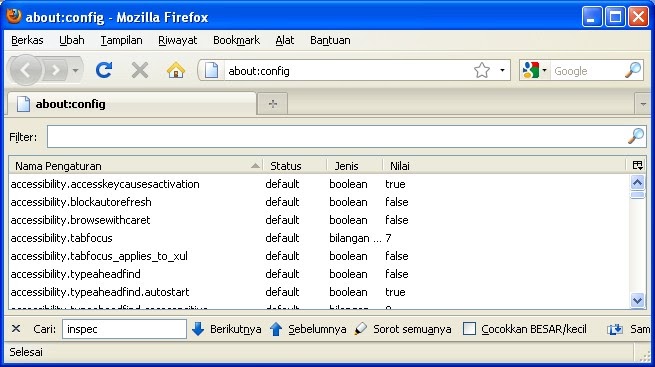Click the Google search engine icon
The image size is (655, 367).
(x=531, y=70)
